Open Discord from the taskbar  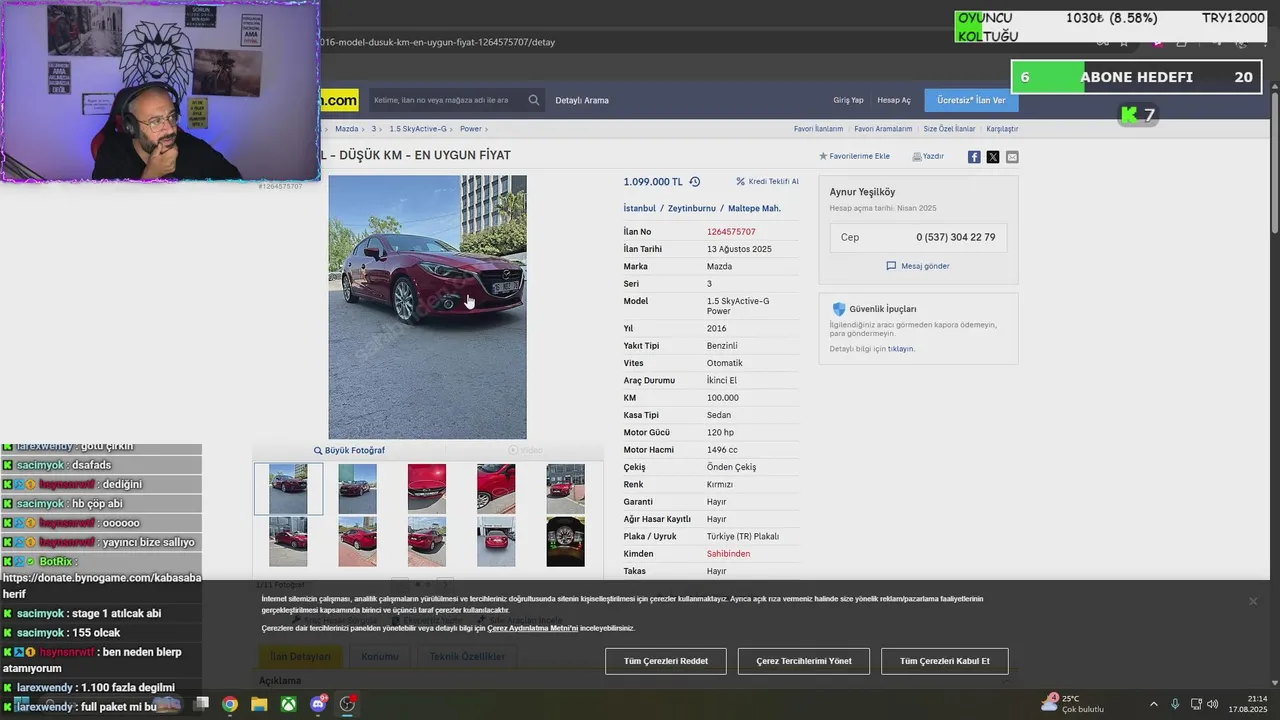click(318, 704)
